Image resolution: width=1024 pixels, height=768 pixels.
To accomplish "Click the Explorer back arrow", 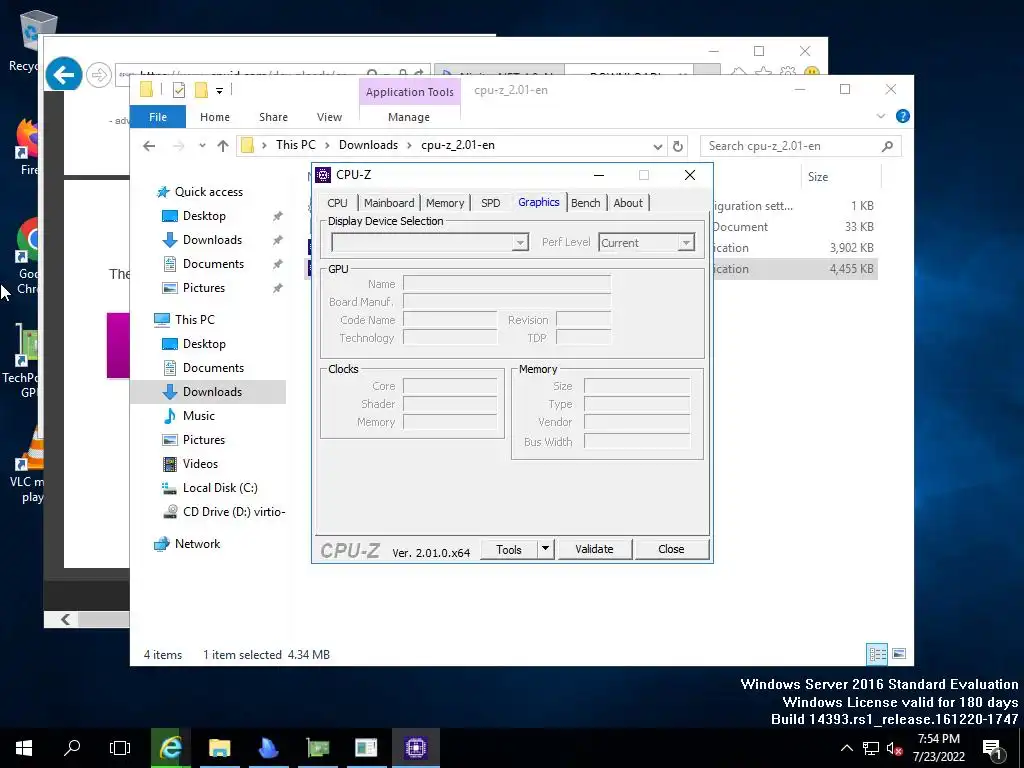I will tap(149, 146).
